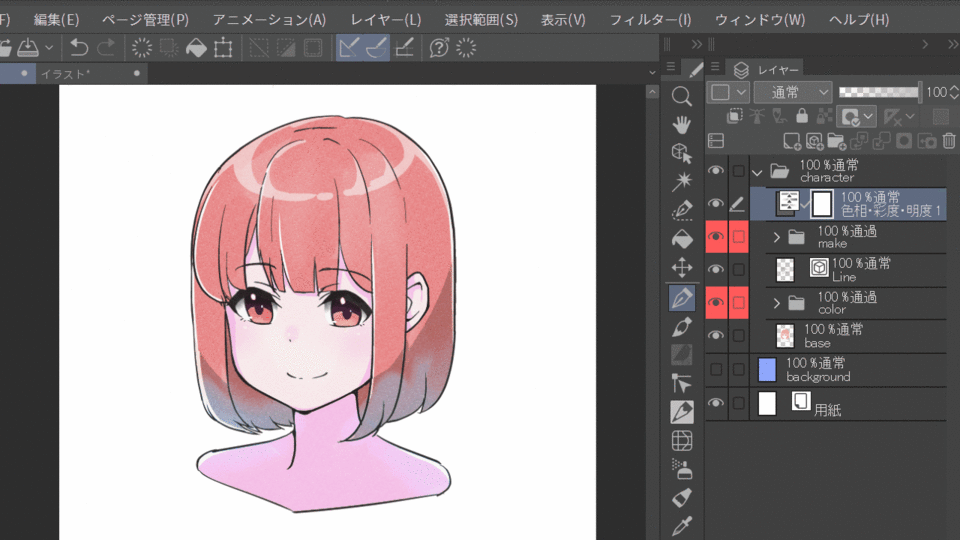Open the layer palette hamburger menu
Image resolution: width=960 pixels, height=540 pixels.
pyautogui.click(x=714, y=66)
